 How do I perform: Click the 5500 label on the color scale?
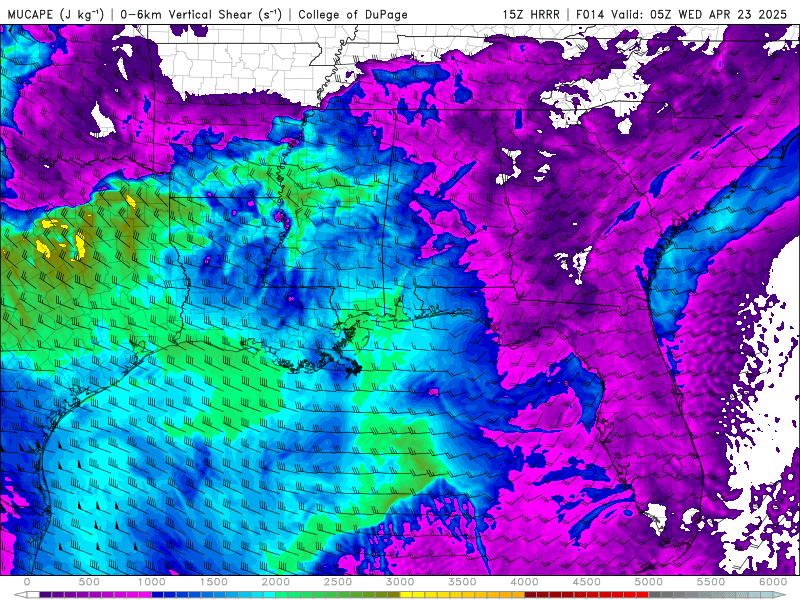[x=711, y=582]
